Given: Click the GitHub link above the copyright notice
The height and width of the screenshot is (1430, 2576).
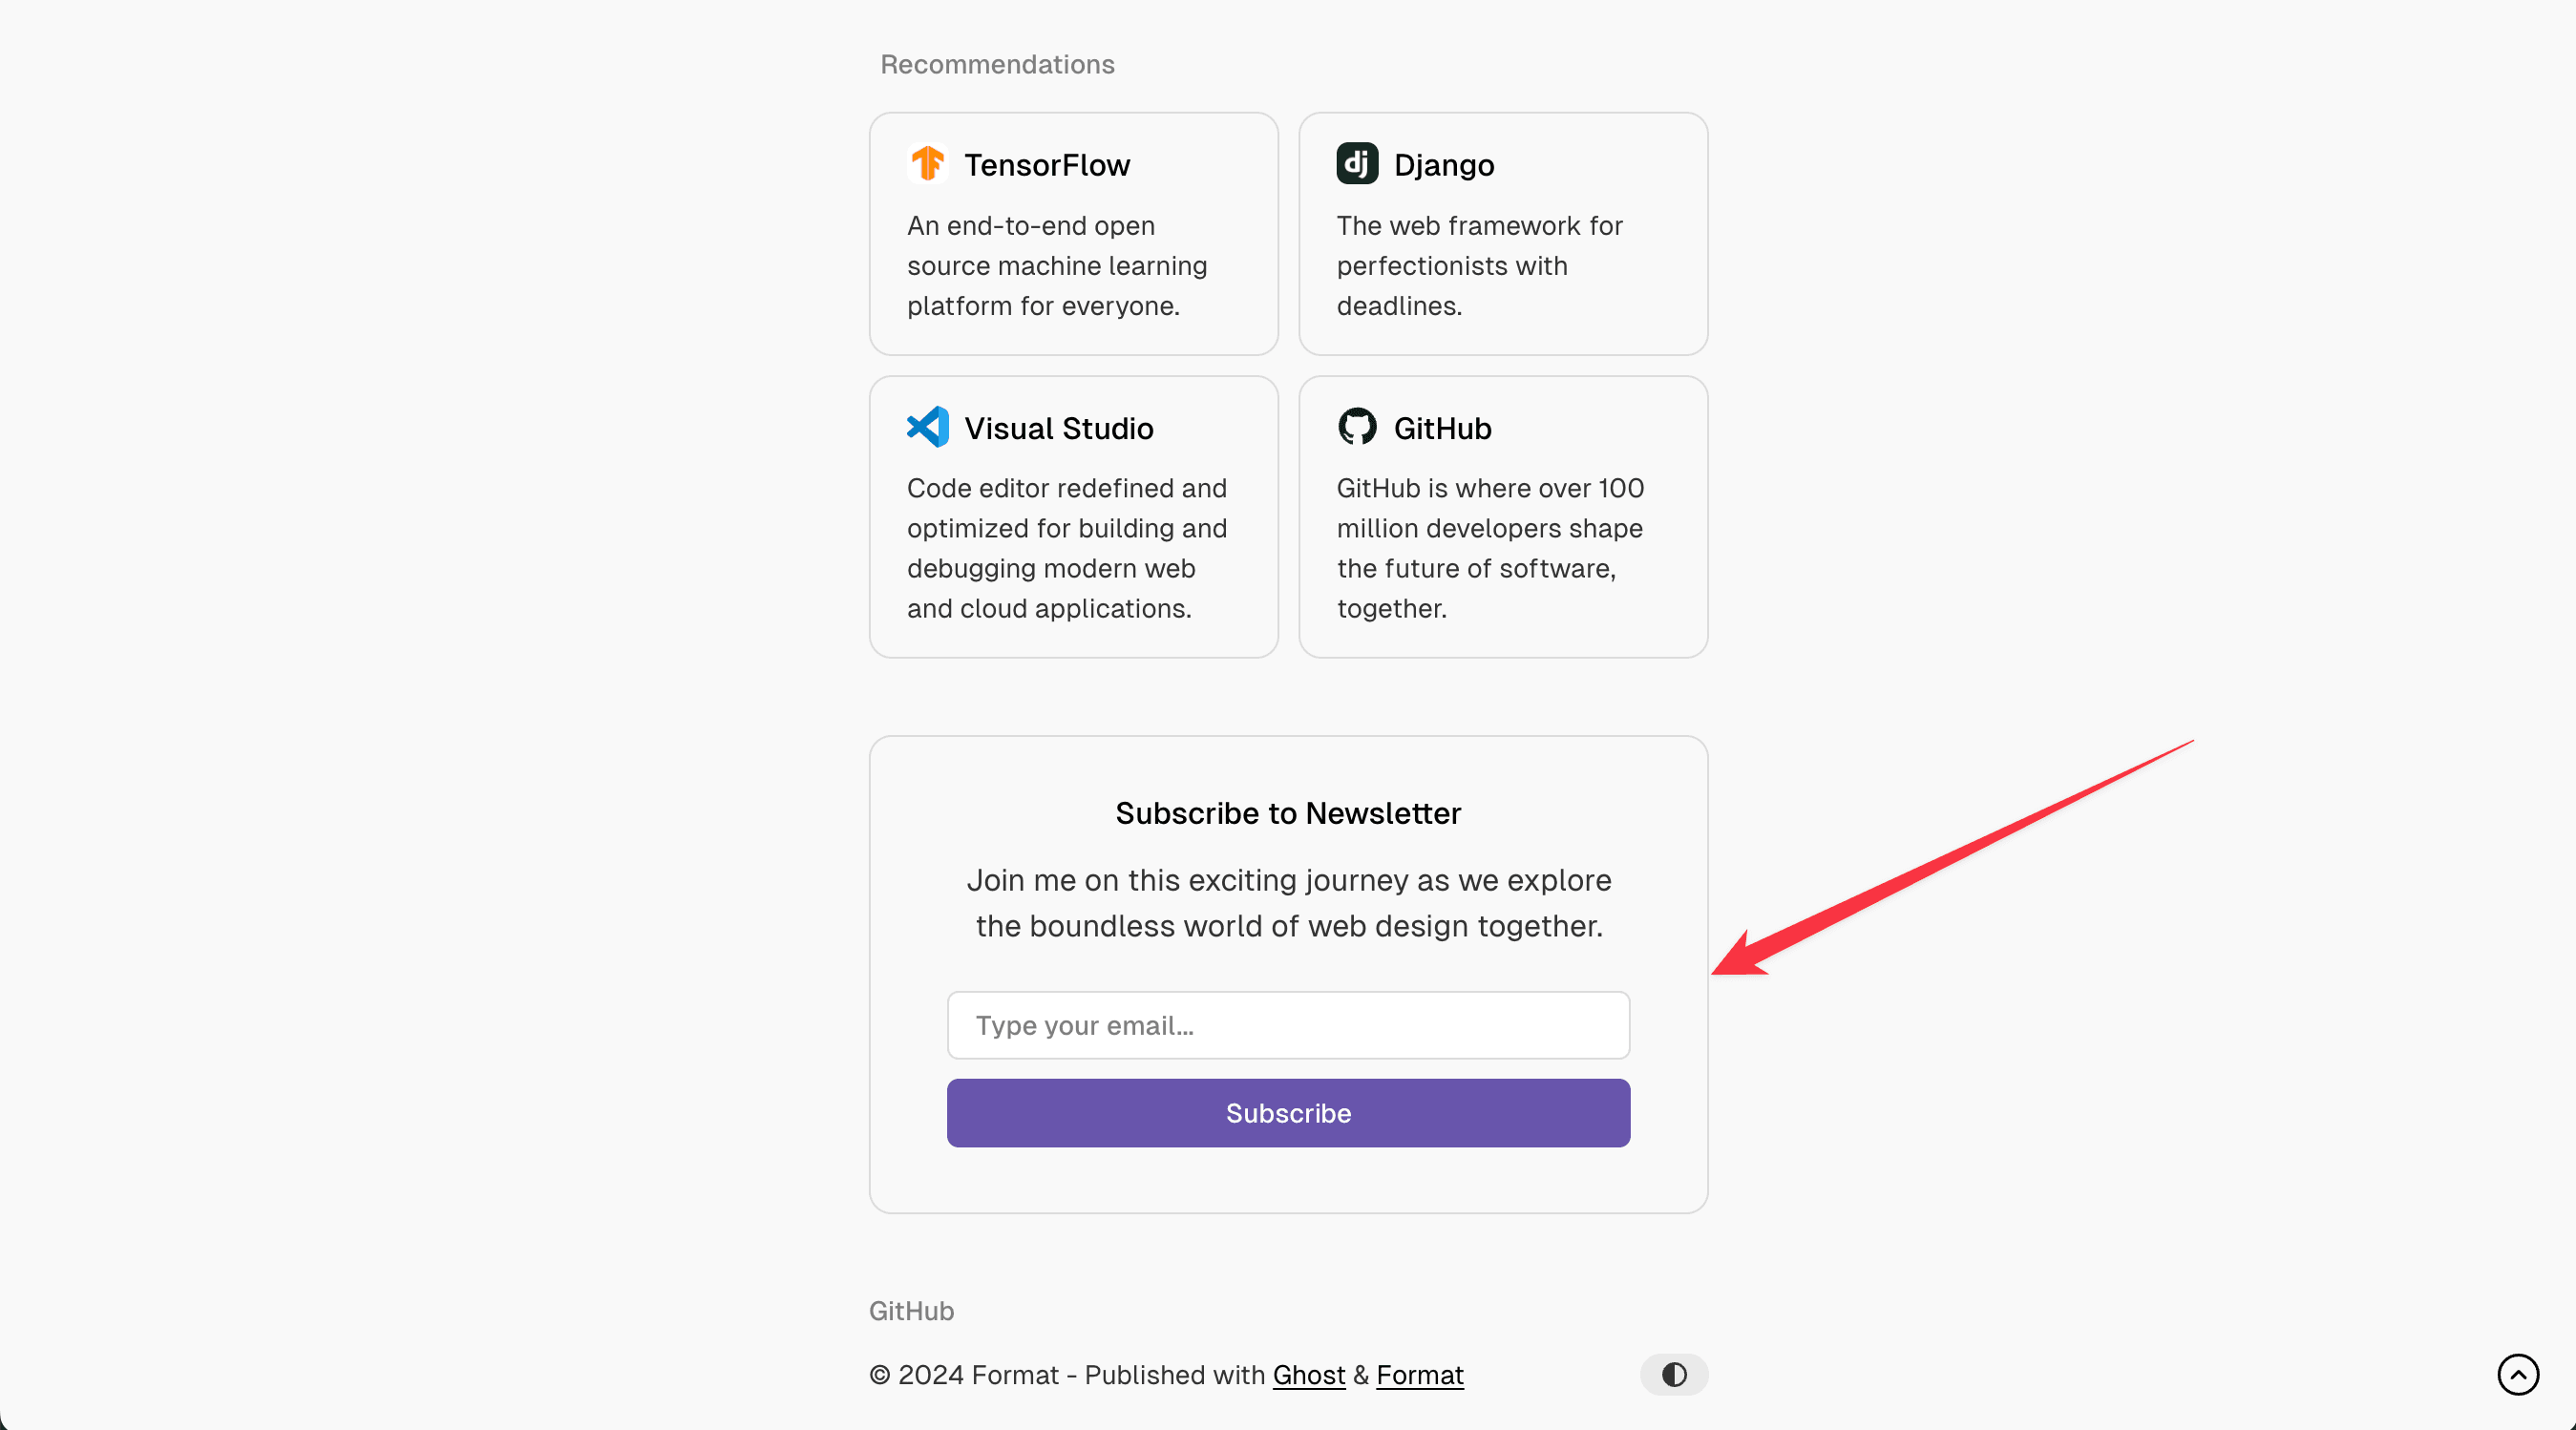Looking at the screenshot, I should point(910,1310).
